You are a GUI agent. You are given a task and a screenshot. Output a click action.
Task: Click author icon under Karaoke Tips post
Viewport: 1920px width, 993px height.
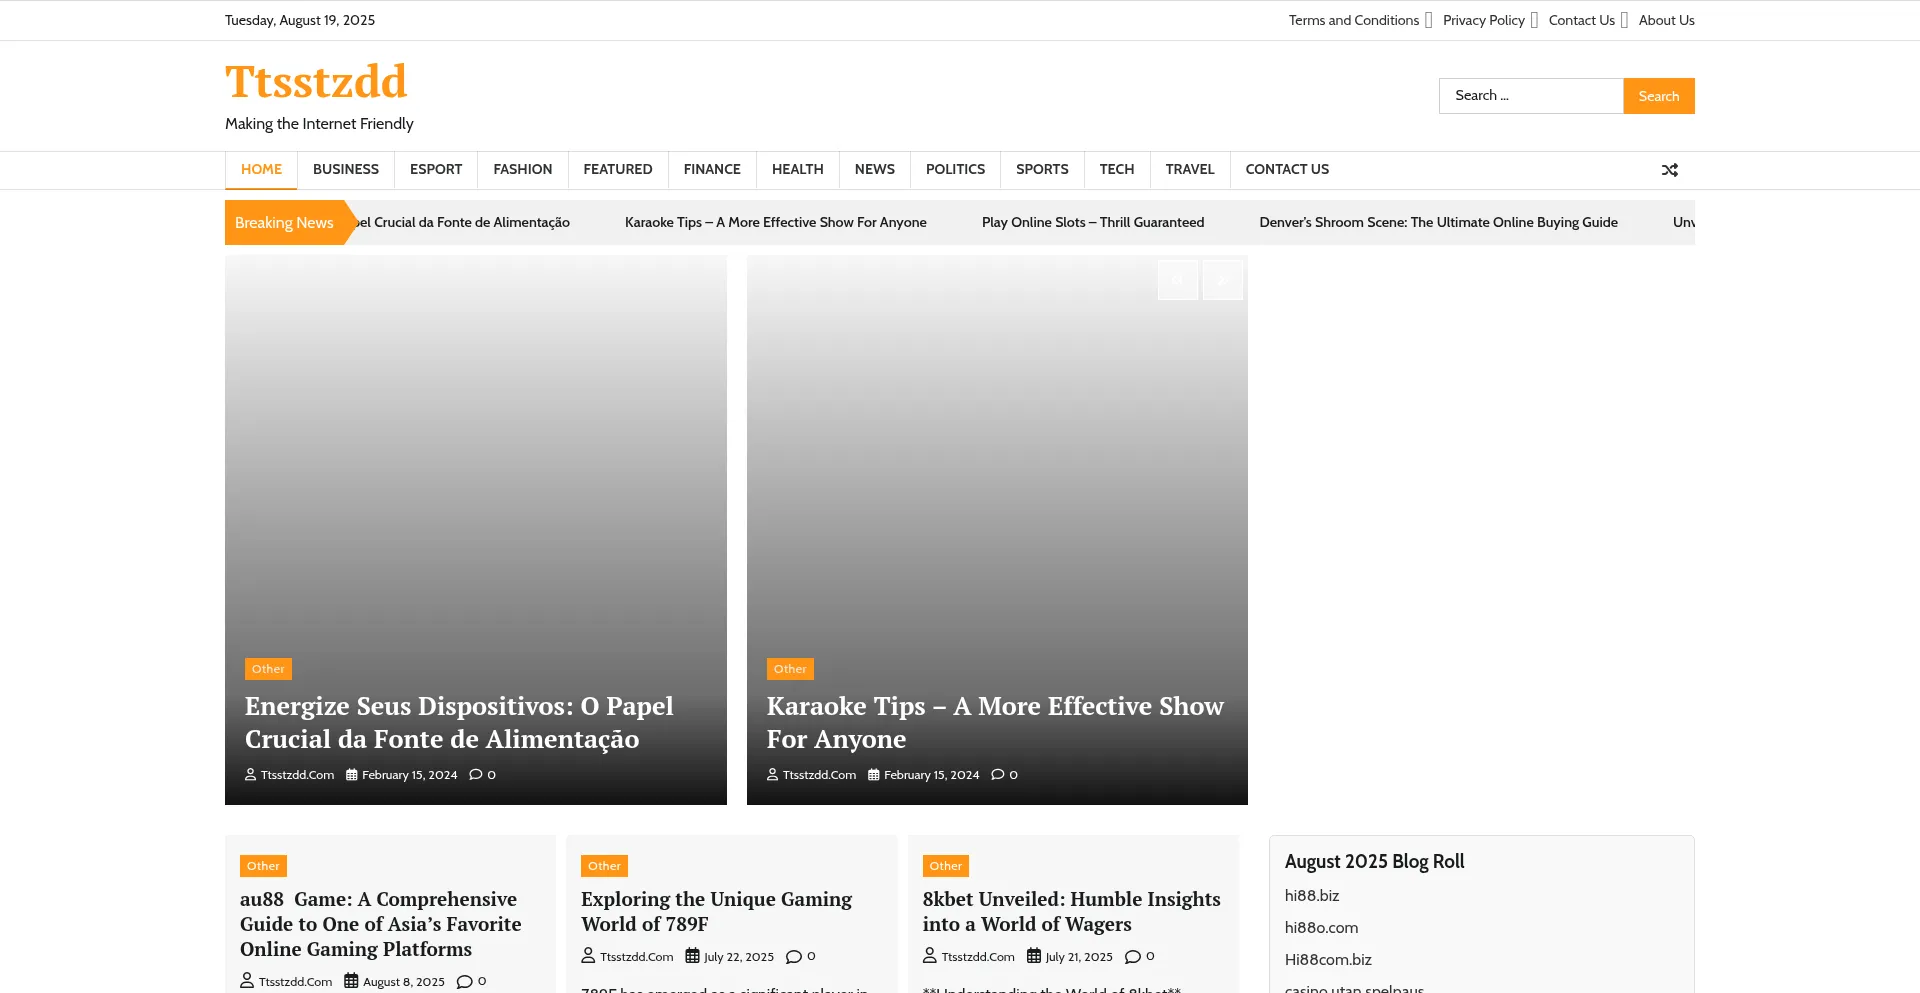pyautogui.click(x=772, y=774)
